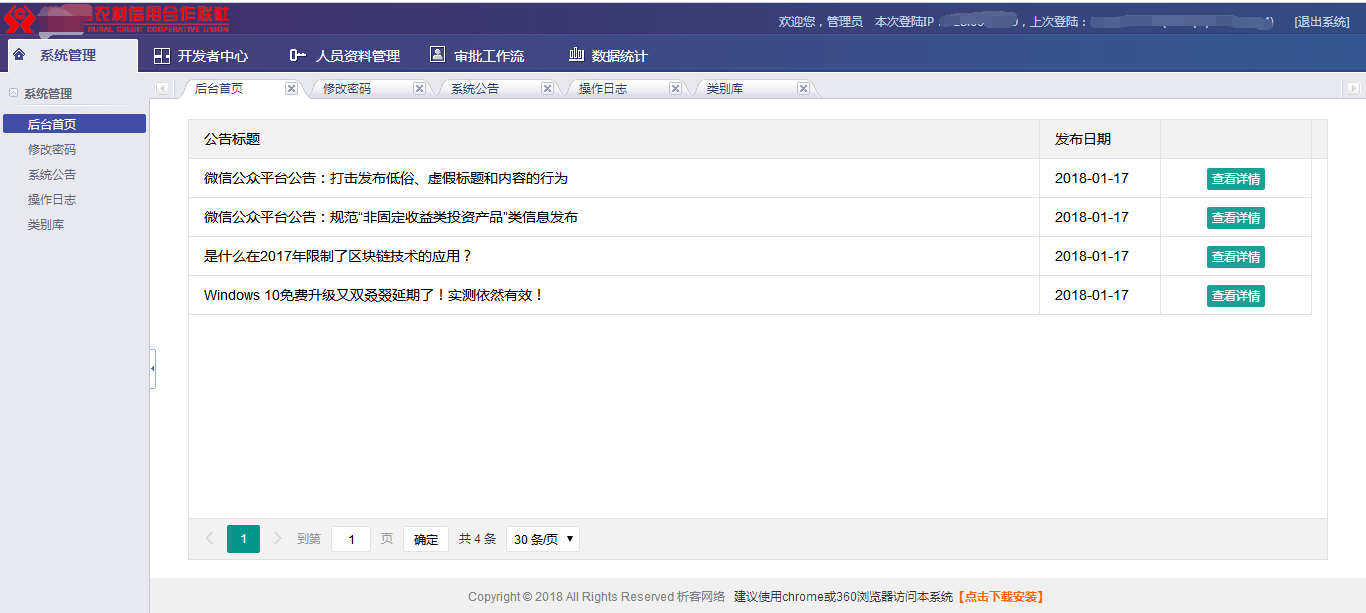Close the 系统公告 tab
This screenshot has height=613, width=1366.
pyautogui.click(x=547, y=88)
